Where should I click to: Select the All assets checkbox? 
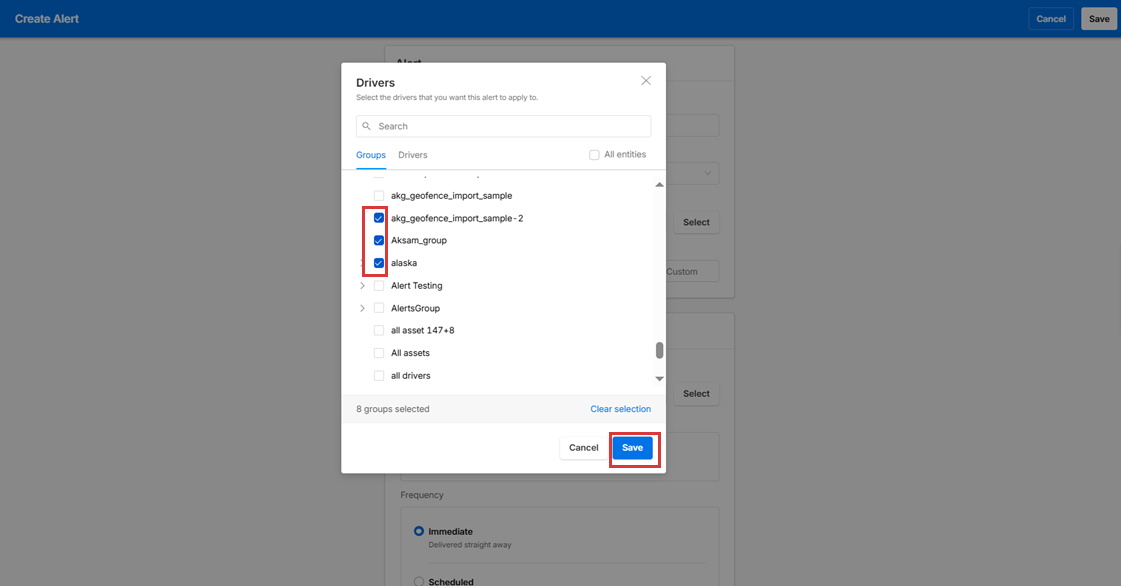pyautogui.click(x=379, y=353)
